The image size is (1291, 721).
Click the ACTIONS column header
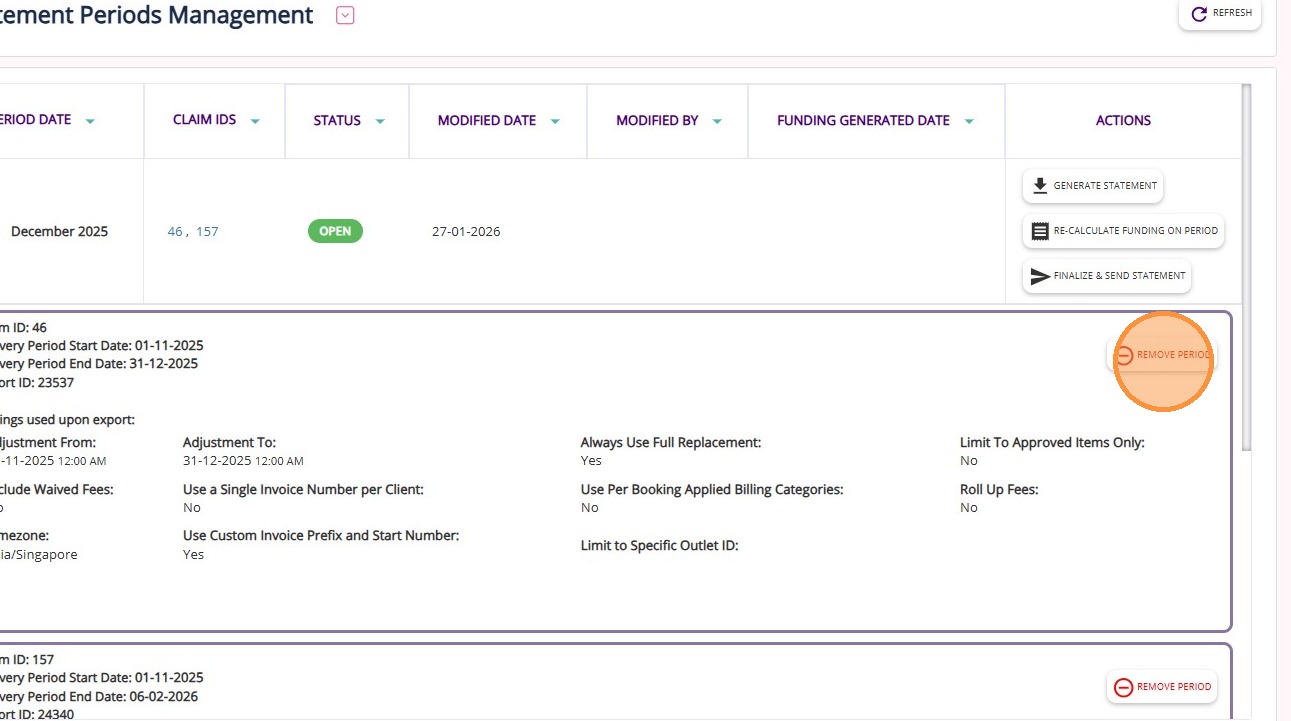[x=1123, y=120]
